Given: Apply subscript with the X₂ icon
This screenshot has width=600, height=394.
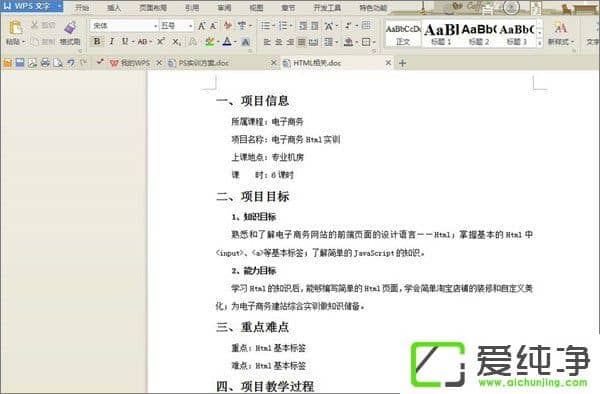Looking at the screenshot, I should [176, 42].
